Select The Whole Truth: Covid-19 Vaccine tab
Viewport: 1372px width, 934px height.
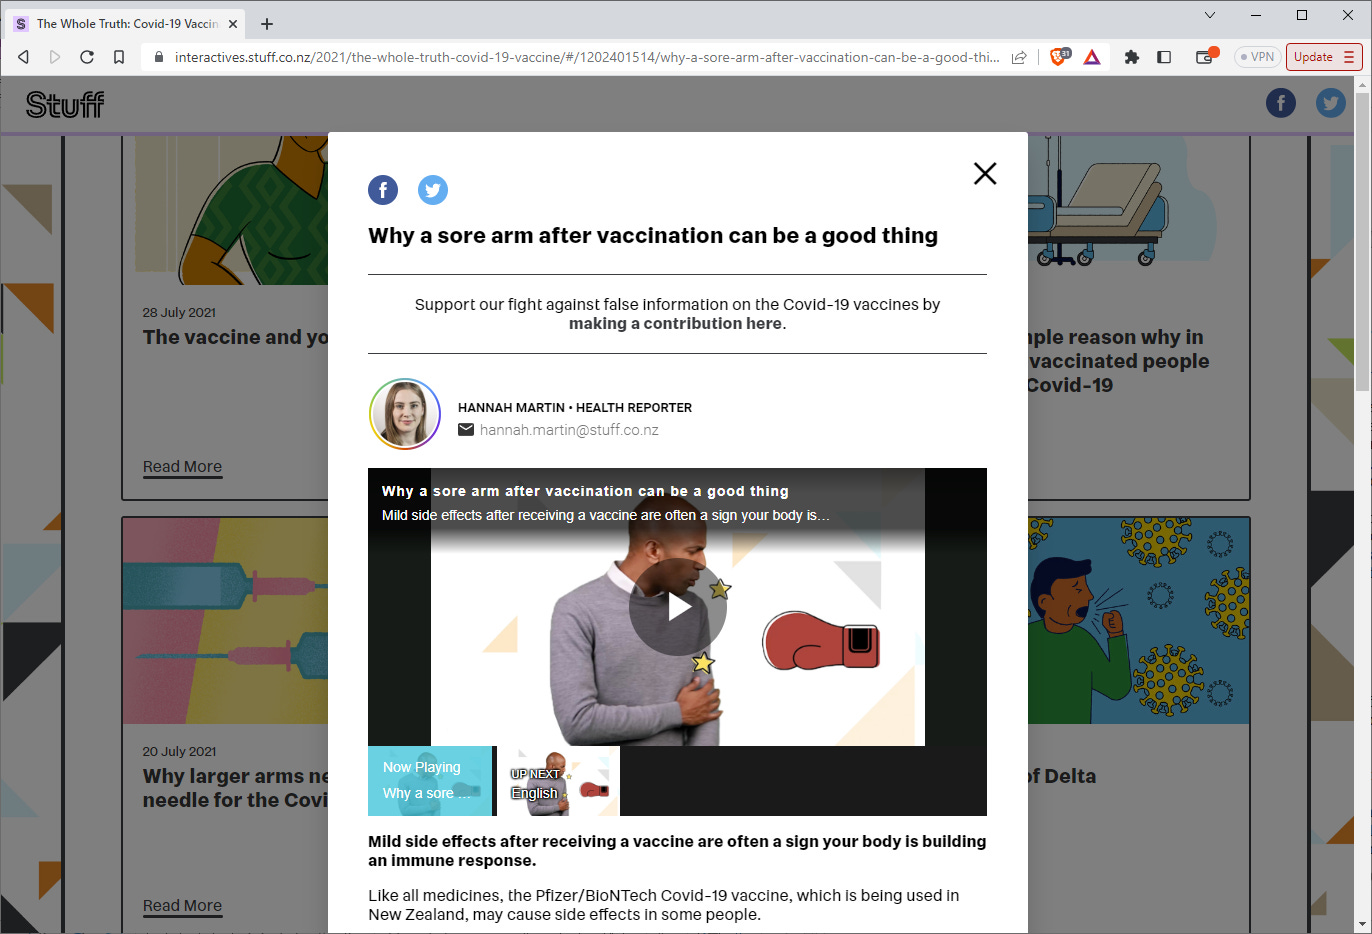[126, 24]
